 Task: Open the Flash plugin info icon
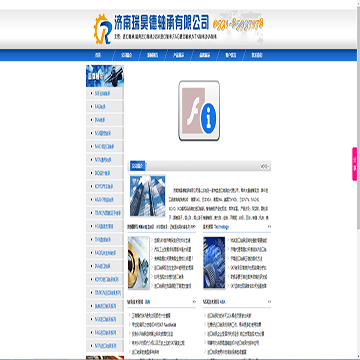click(199, 110)
